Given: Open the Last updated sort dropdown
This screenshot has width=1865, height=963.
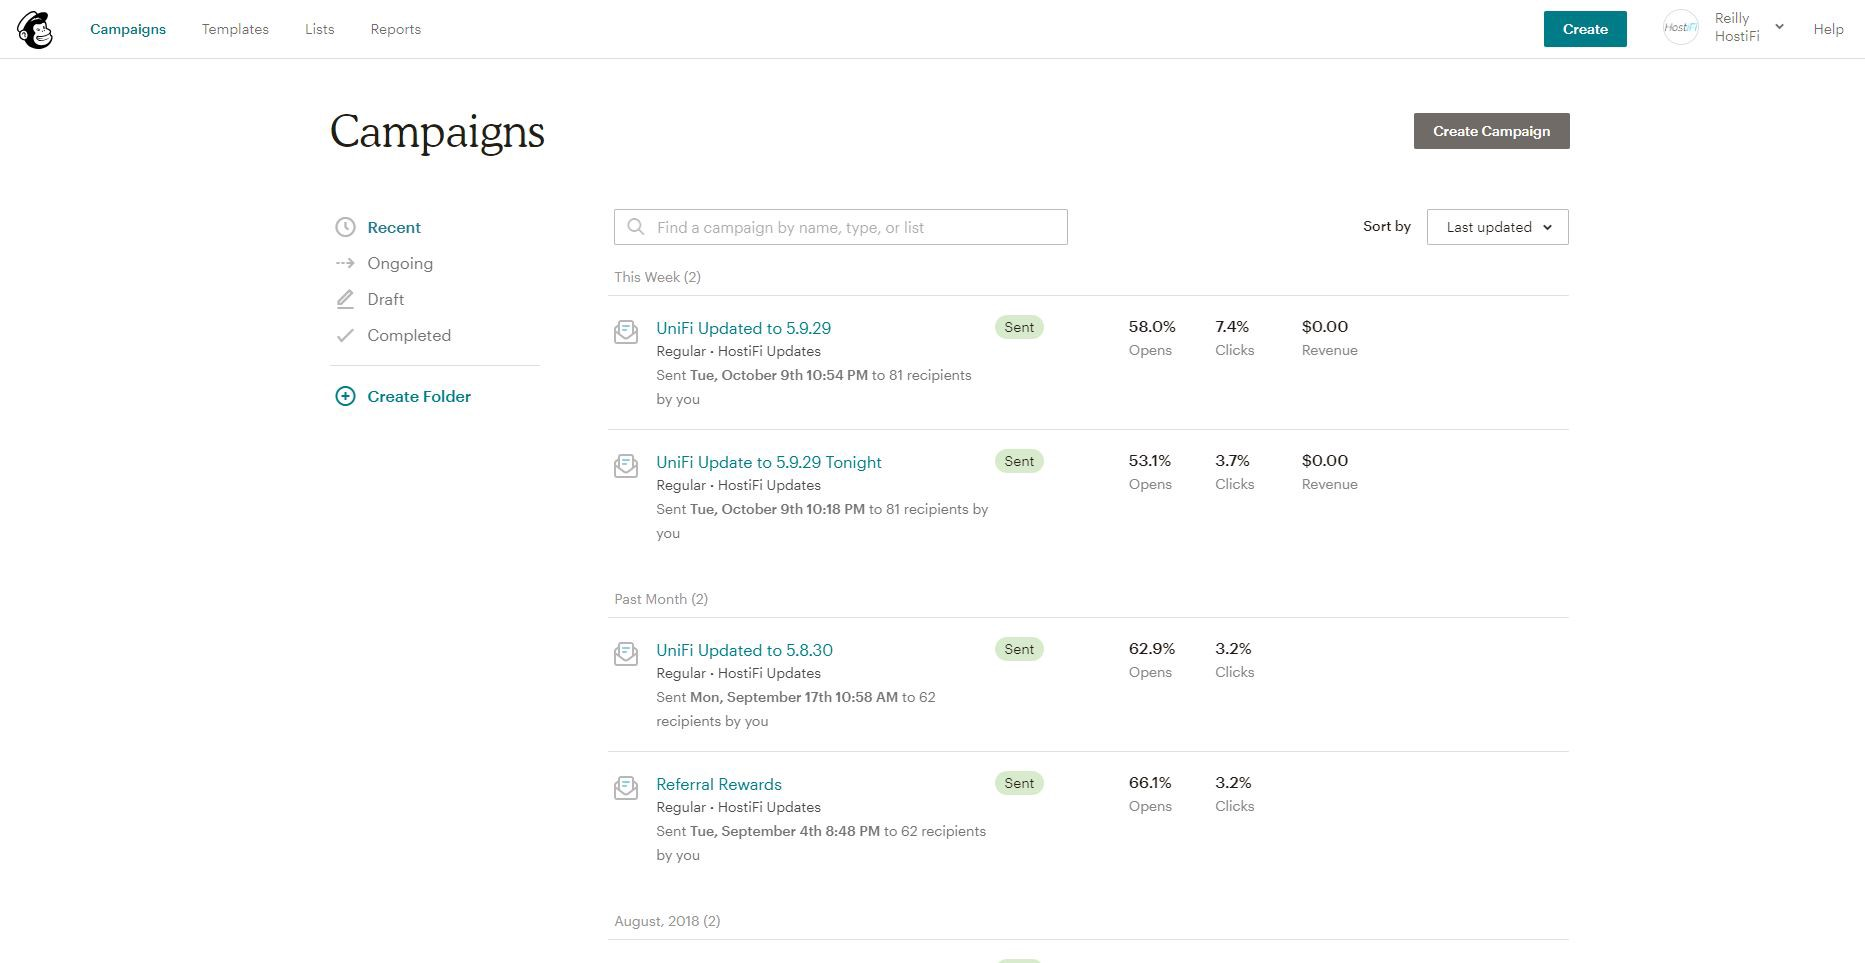Looking at the screenshot, I should pyautogui.click(x=1497, y=227).
